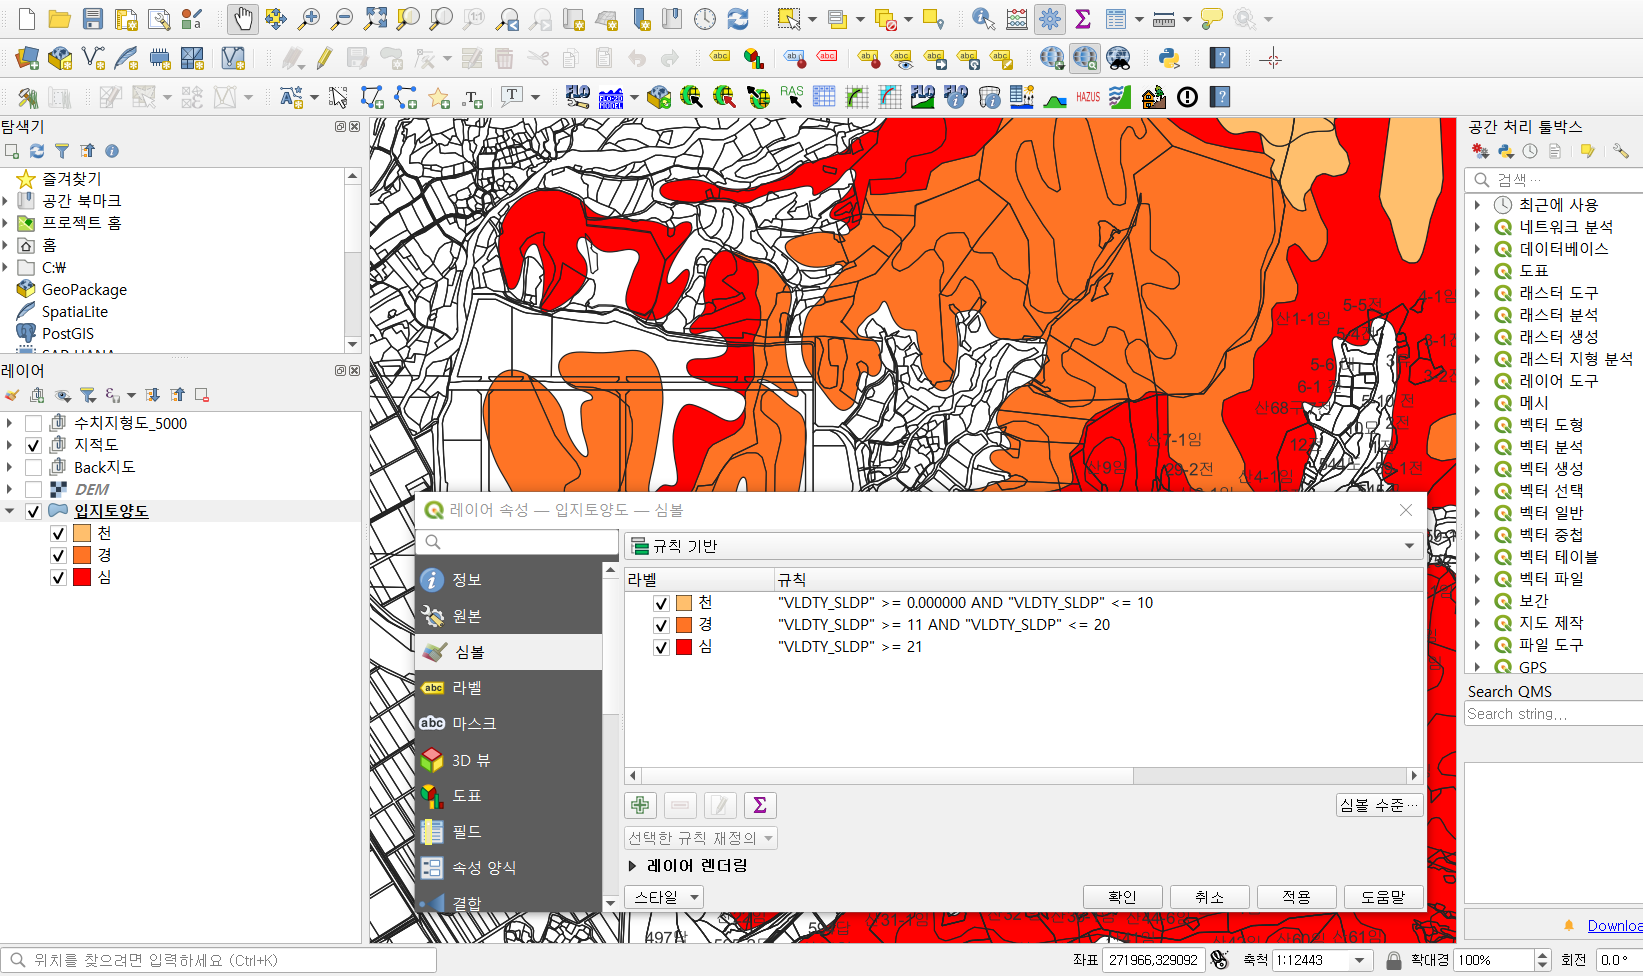
Task: Click the light orange 천 rule swatch
Action: (684, 603)
